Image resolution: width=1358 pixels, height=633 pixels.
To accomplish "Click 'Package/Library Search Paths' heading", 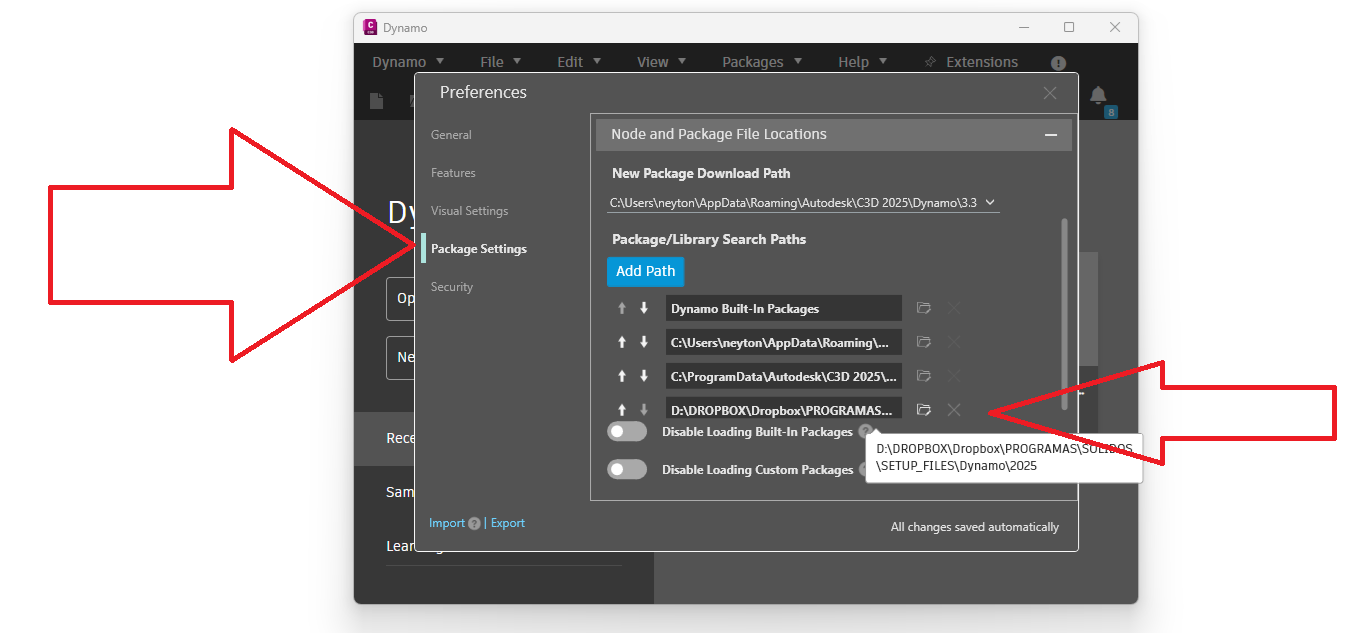I will point(709,240).
